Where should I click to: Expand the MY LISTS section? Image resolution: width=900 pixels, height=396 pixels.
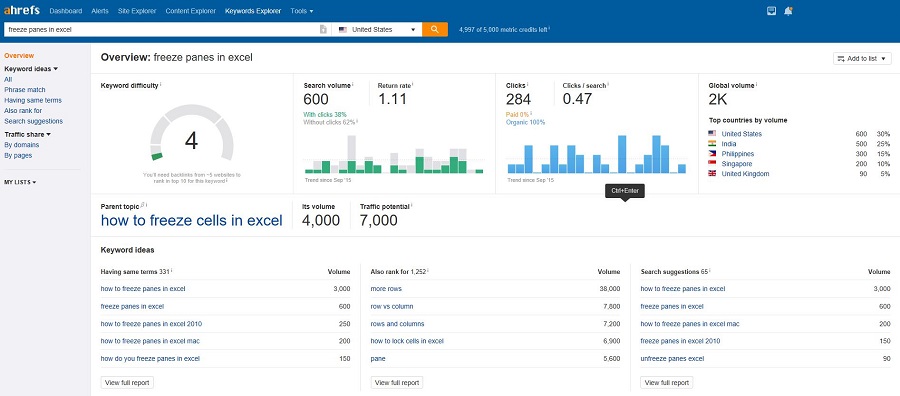click(x=20, y=182)
